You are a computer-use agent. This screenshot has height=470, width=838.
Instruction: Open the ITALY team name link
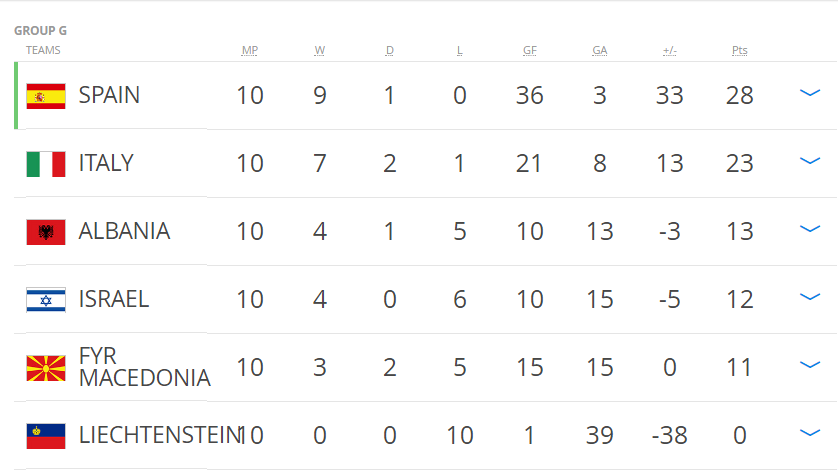(106, 163)
